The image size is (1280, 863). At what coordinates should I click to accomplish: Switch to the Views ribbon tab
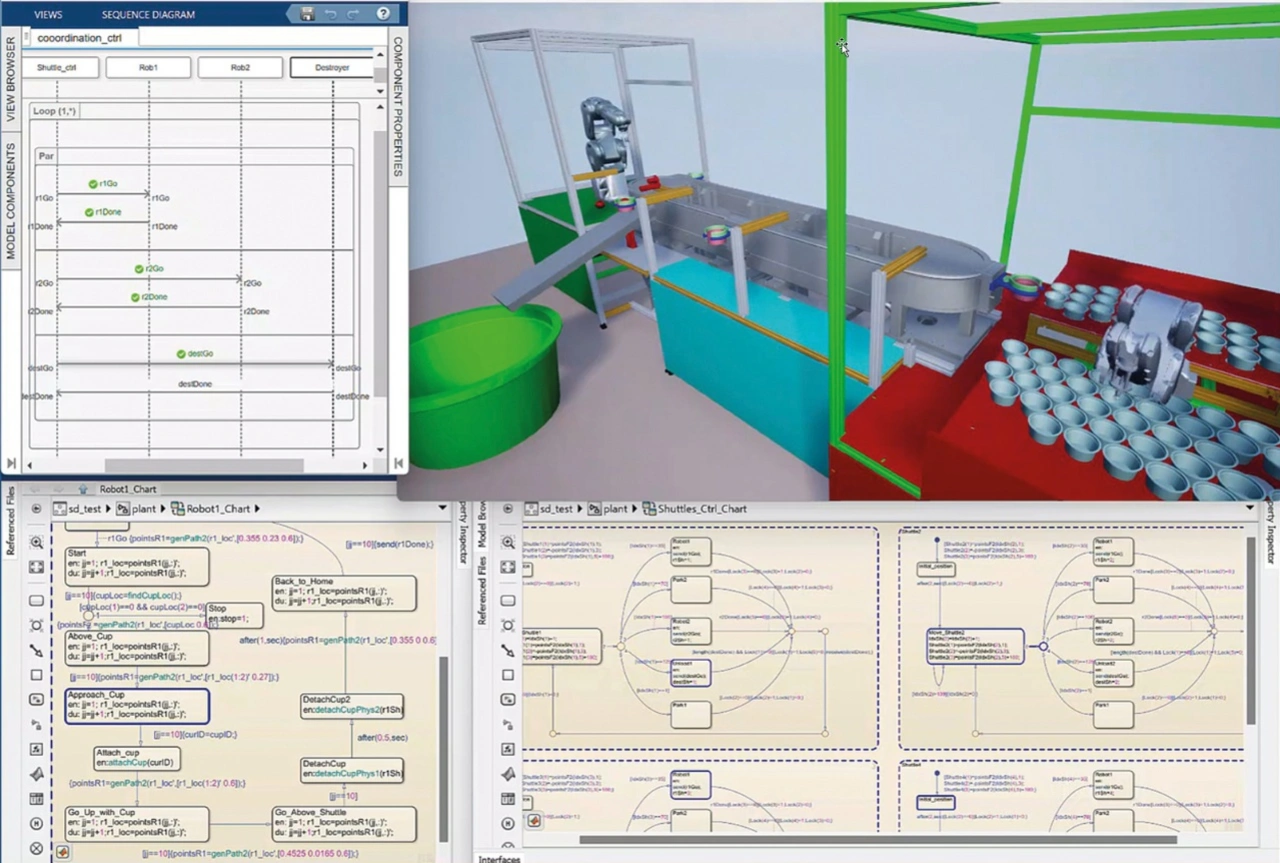48,15
